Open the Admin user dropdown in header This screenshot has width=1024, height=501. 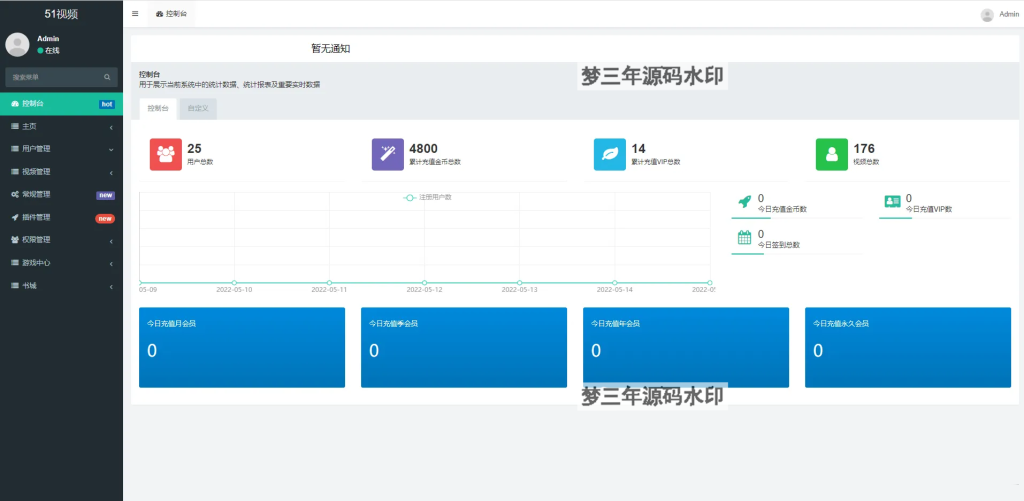point(999,14)
